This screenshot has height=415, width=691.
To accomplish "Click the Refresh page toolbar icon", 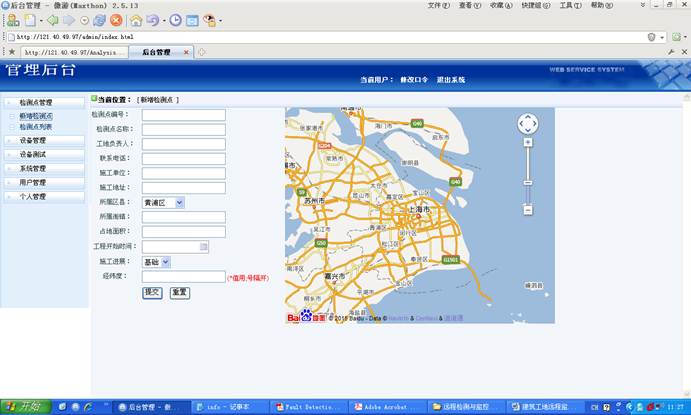I will pos(99,20).
